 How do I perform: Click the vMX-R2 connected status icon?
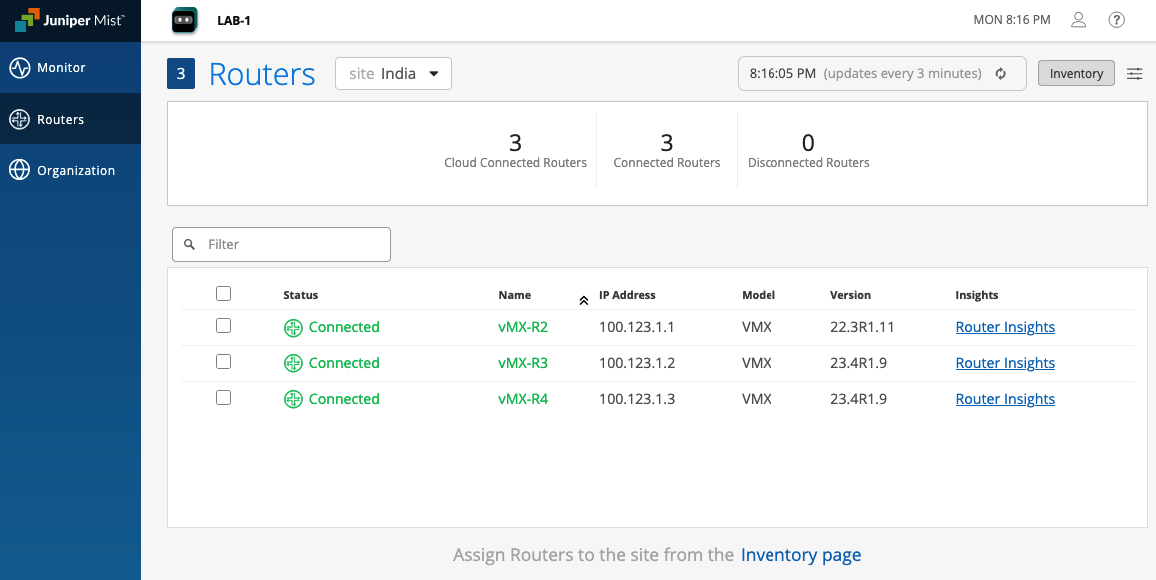click(x=293, y=327)
